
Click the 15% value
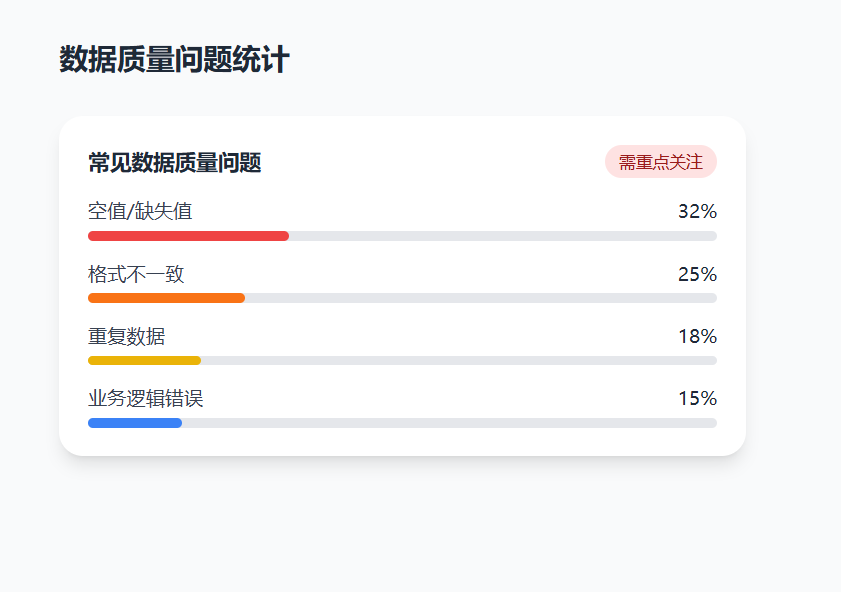click(x=697, y=398)
